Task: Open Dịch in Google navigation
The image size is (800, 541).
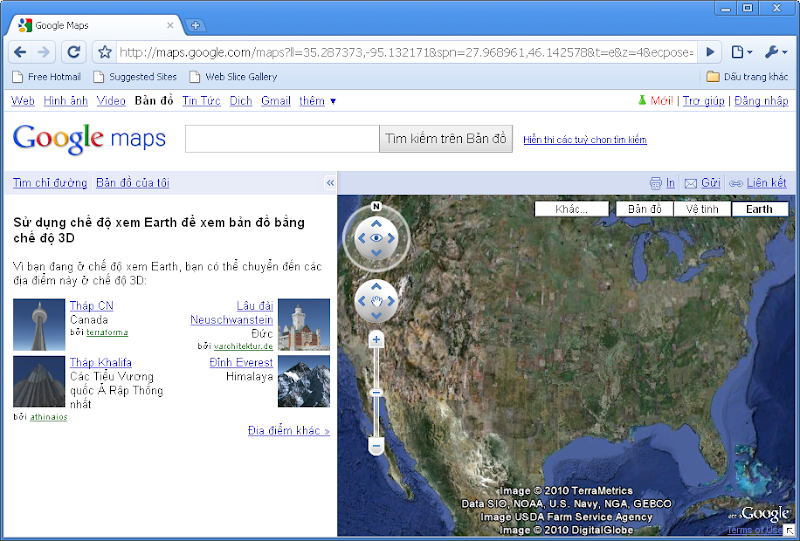Action: pos(241,101)
